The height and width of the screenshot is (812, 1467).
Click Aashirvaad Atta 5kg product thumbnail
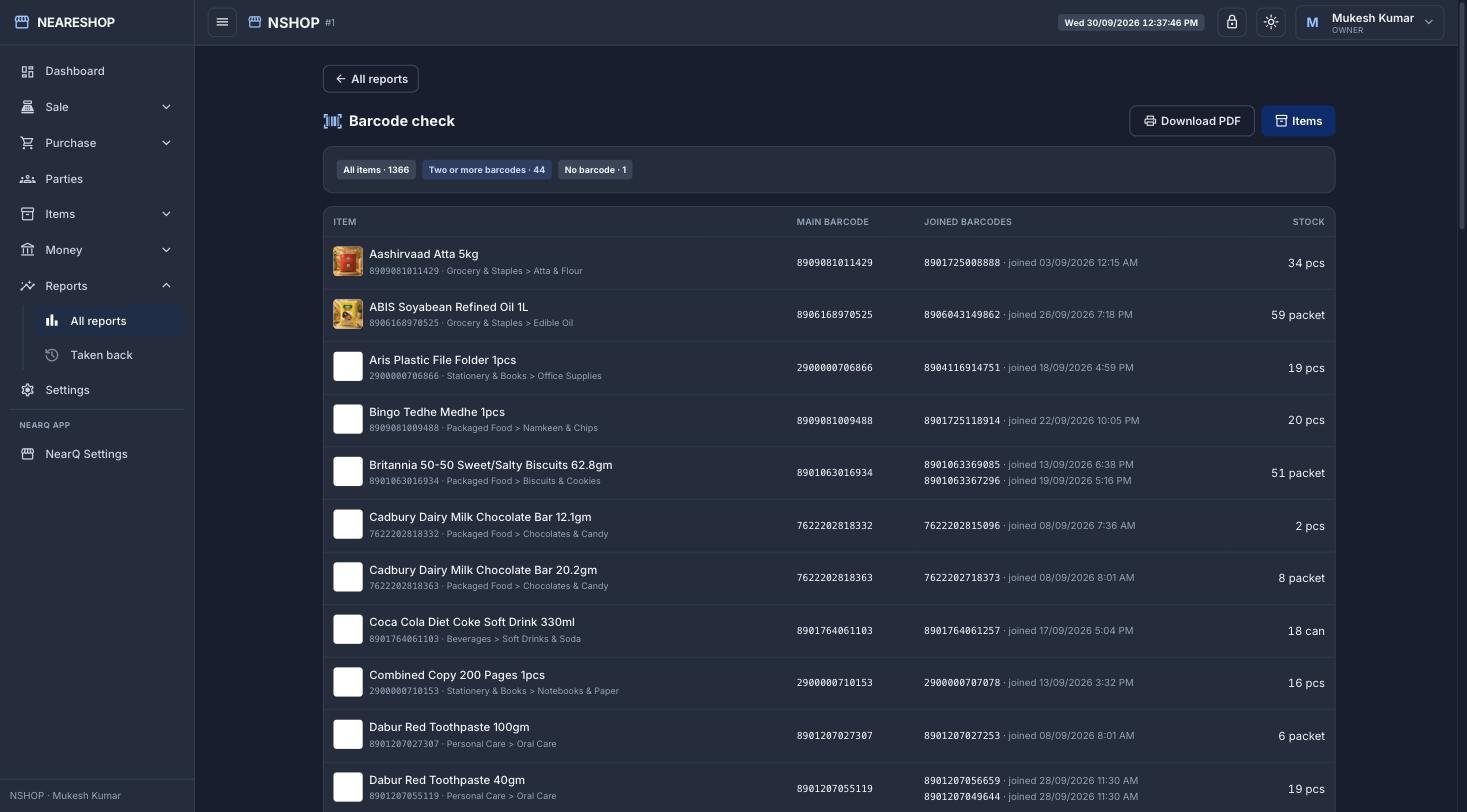point(348,262)
